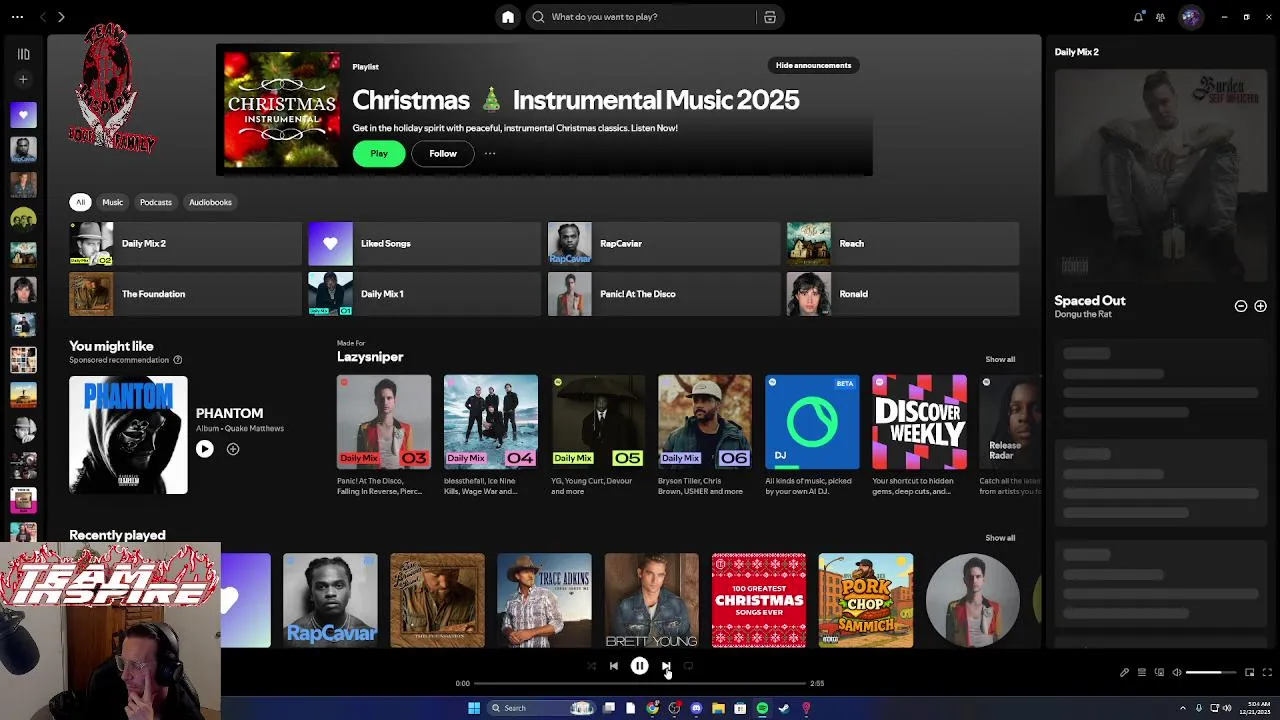Open the Create playlist plus menu

click(24, 79)
